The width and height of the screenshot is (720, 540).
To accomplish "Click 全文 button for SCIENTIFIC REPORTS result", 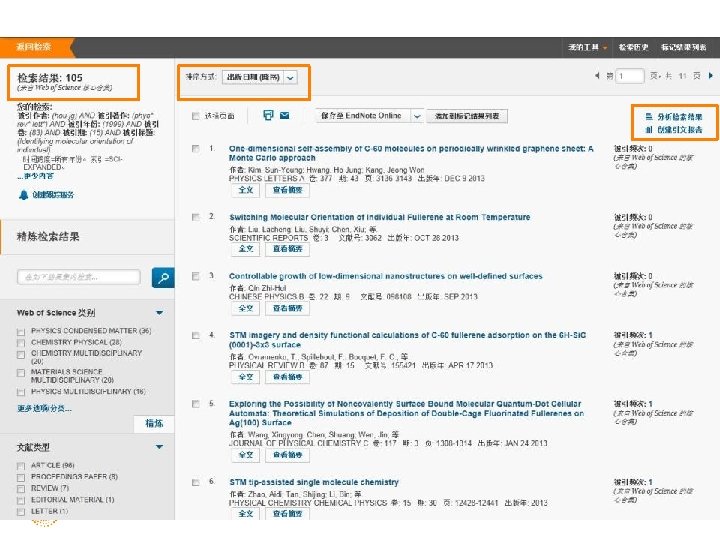I will click(246, 249).
